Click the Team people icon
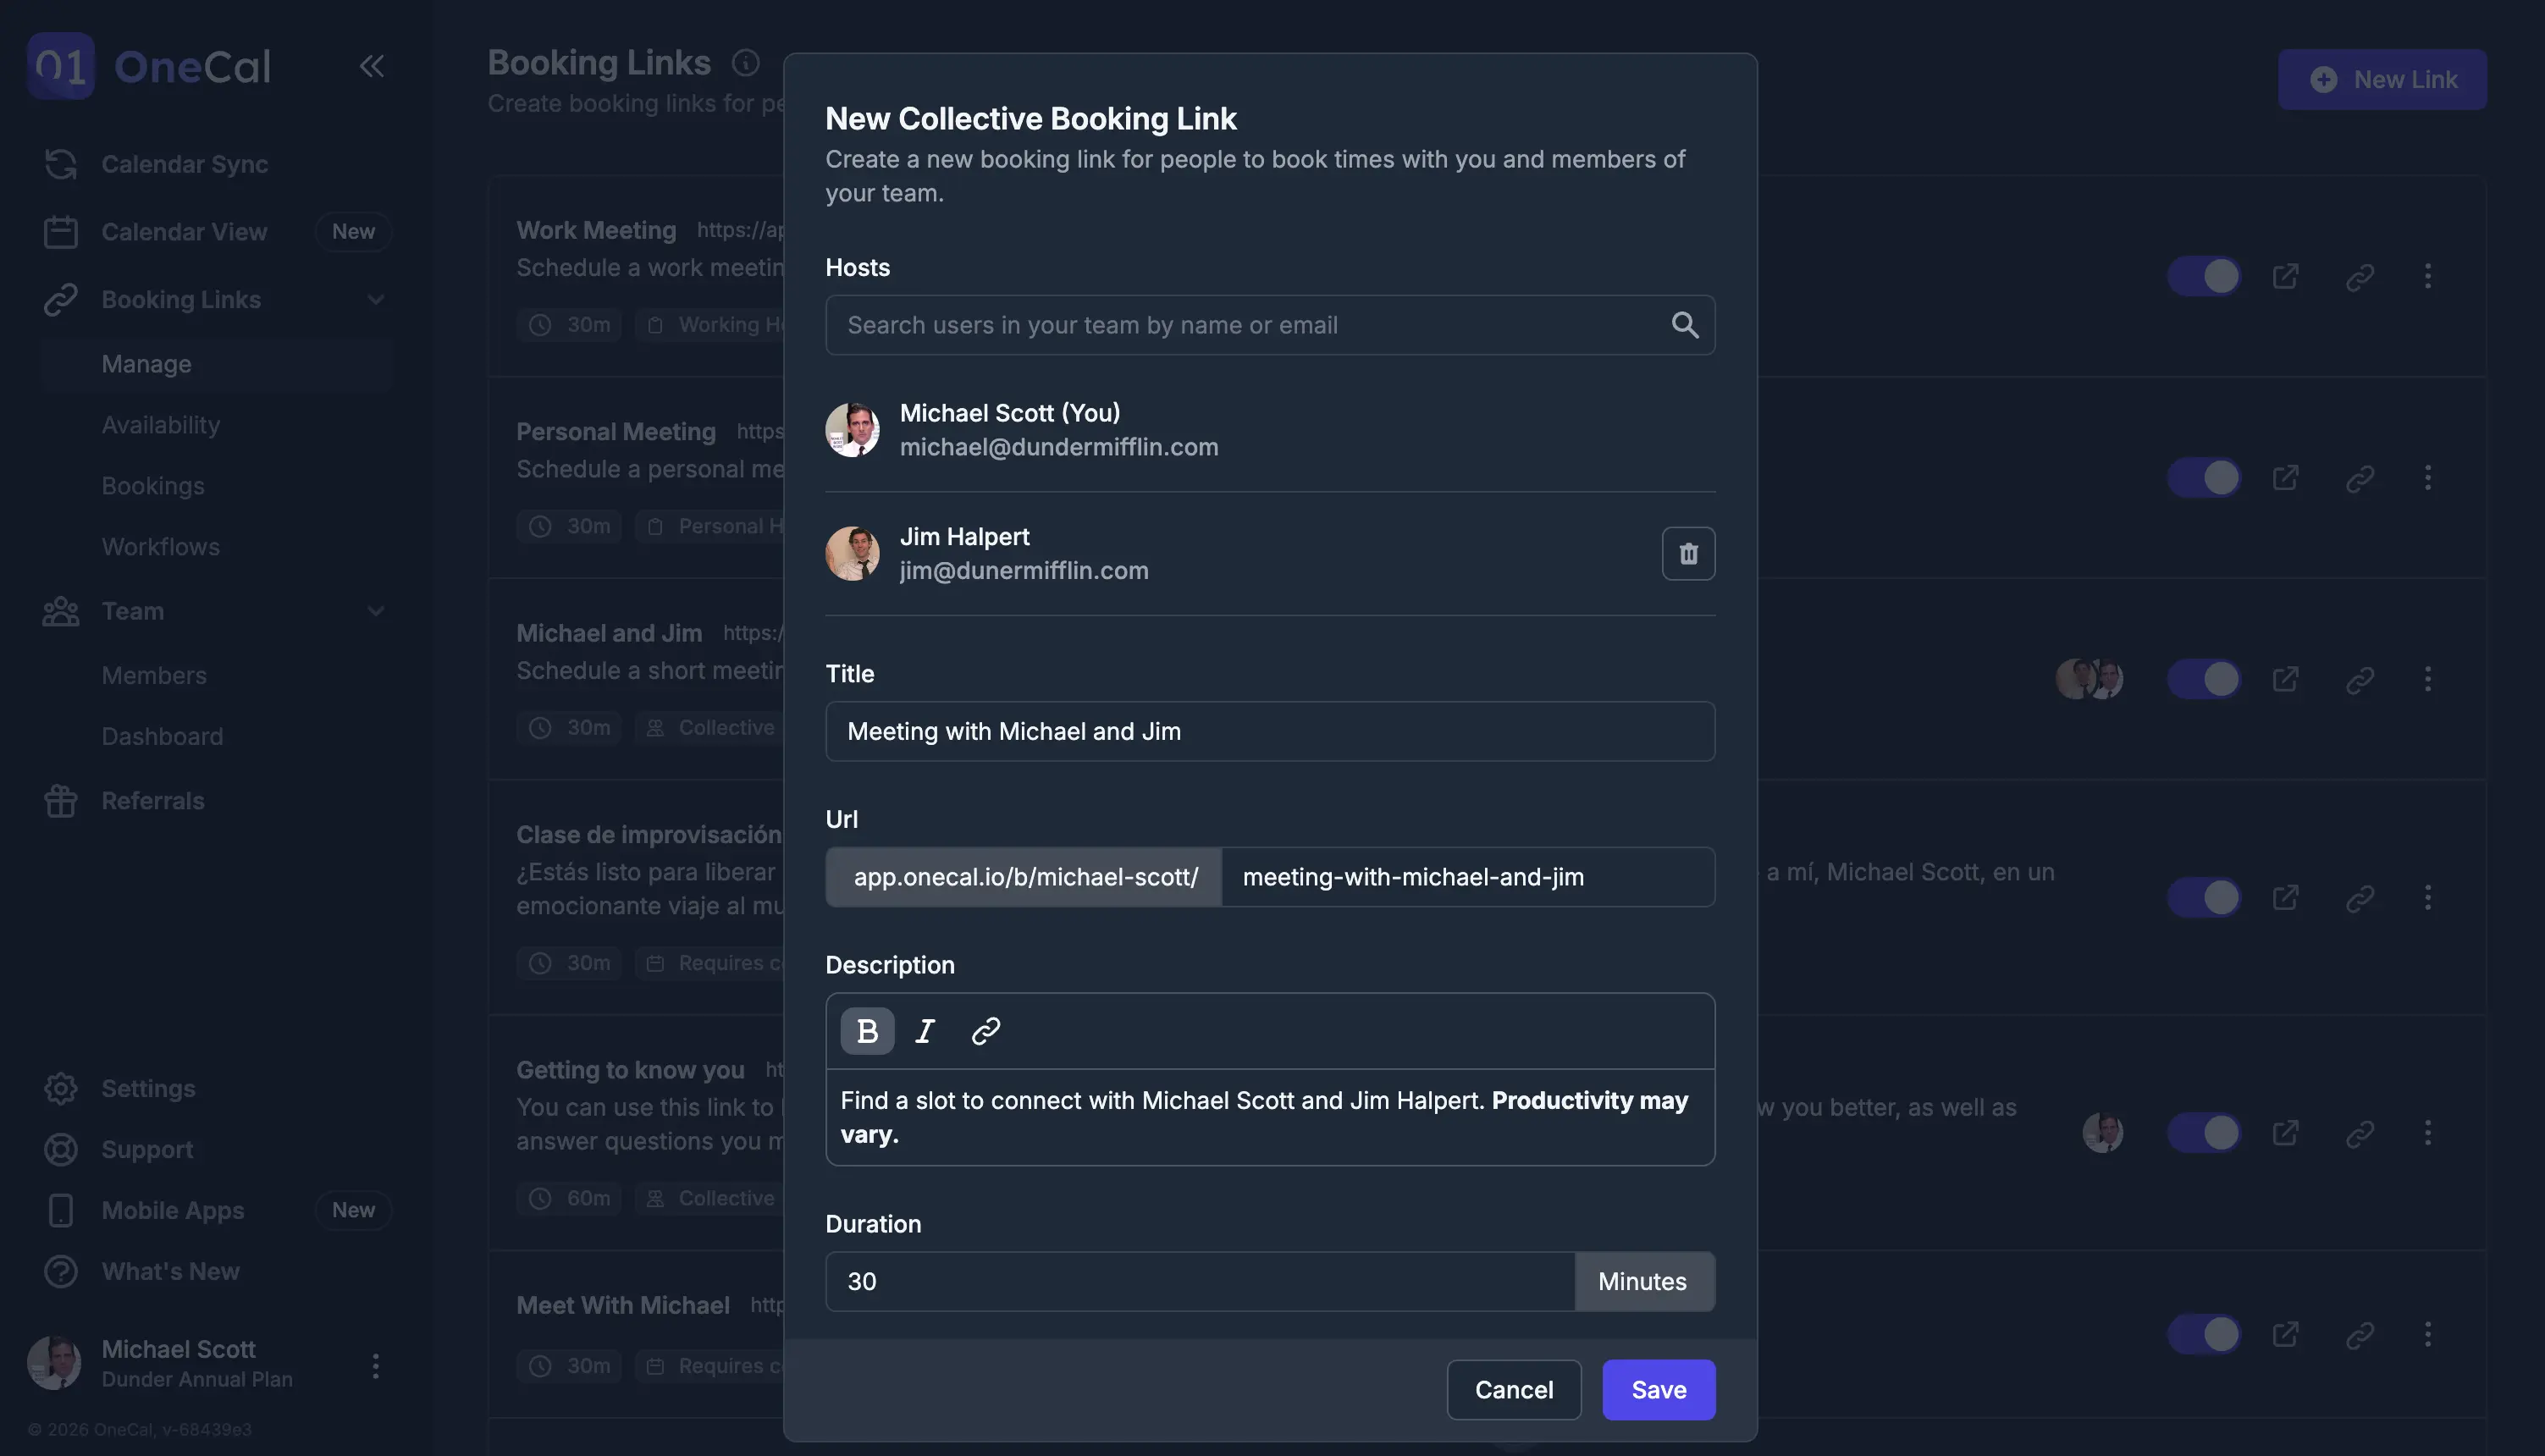Screen dimensions: 2545x1456 (61, 611)
